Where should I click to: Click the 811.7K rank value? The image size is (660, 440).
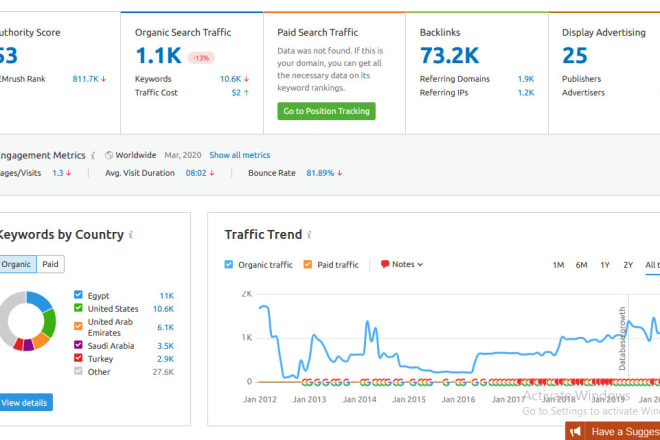[x=85, y=79]
